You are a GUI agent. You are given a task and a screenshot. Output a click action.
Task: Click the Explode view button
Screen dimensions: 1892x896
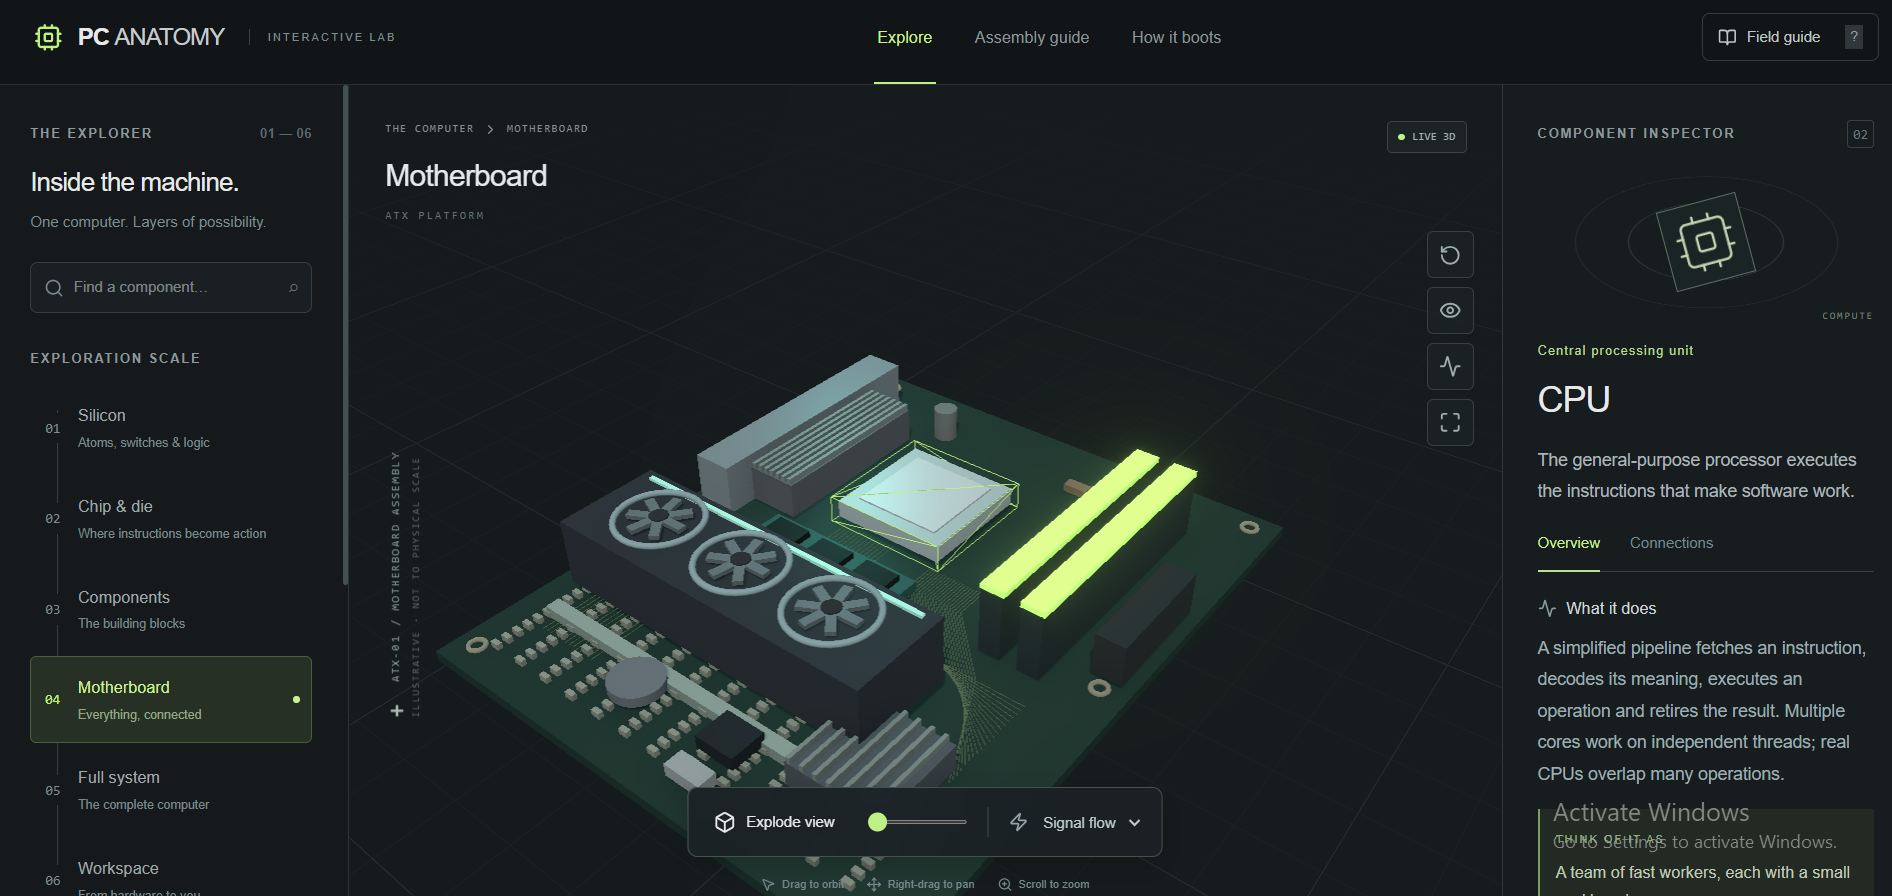[775, 822]
